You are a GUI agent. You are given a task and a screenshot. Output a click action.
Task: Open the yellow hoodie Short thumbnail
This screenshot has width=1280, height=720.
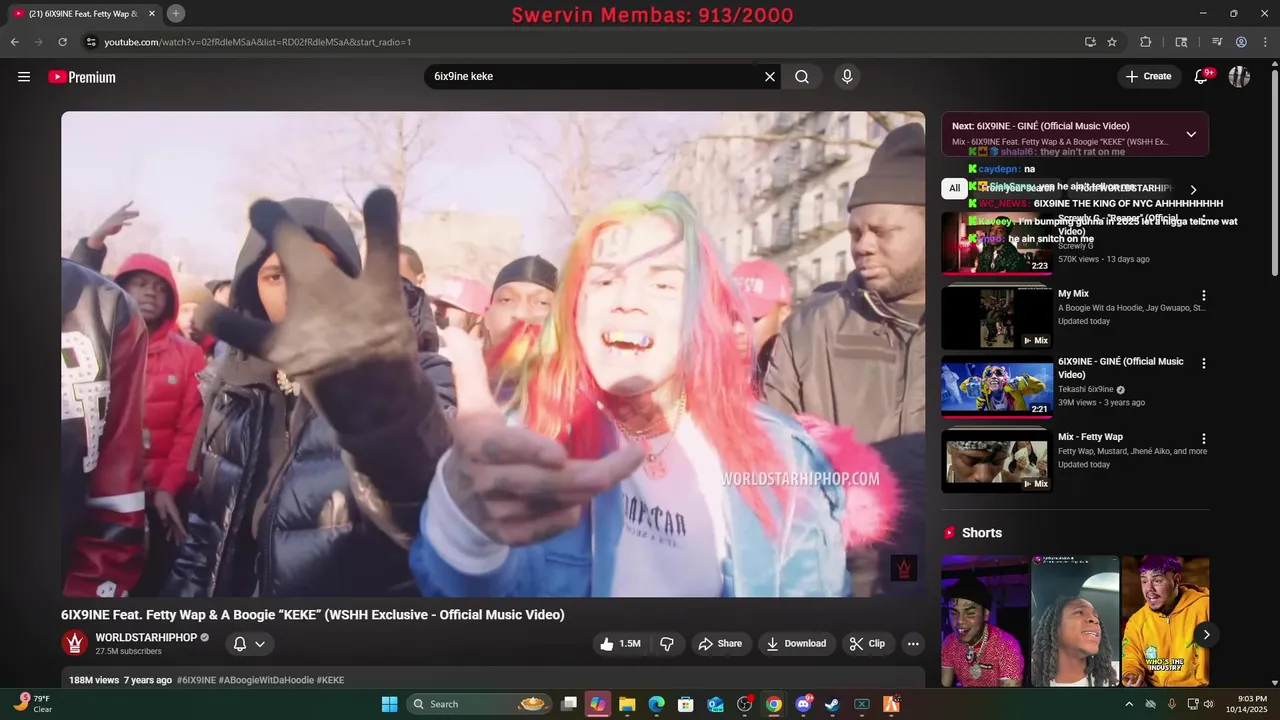pos(1165,621)
